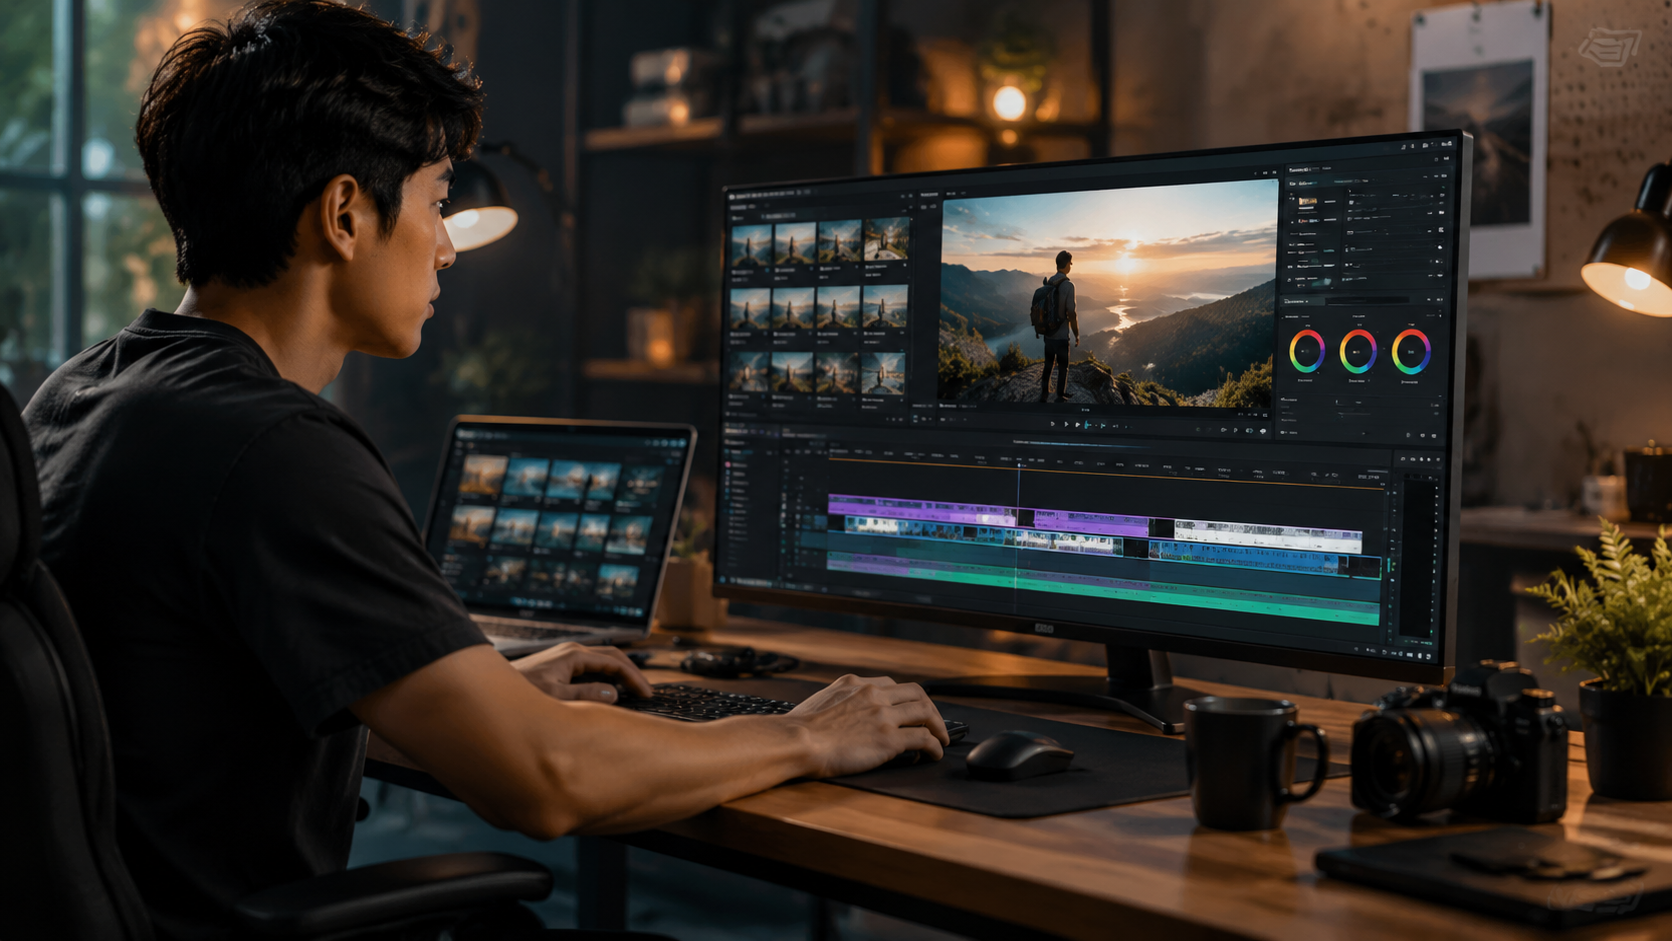Select the image thumbnail in top inspector row
Screen dimensions: 1672x941
point(1308,201)
